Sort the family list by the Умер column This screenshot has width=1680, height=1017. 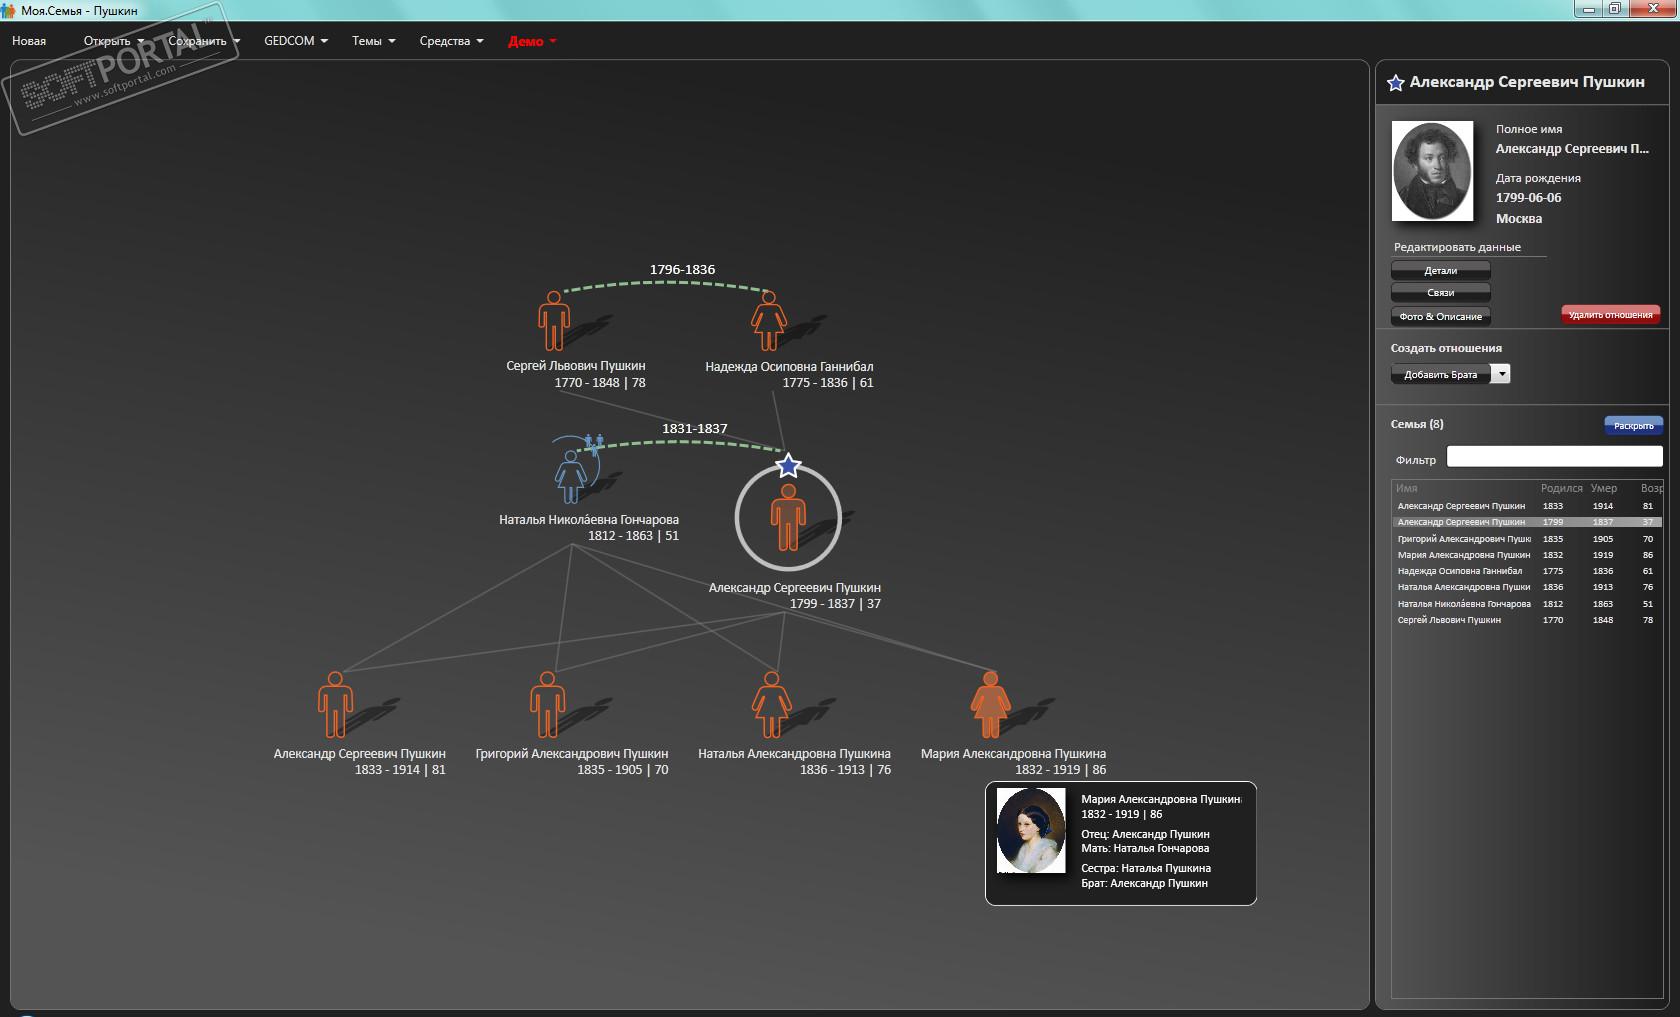pyautogui.click(x=1604, y=489)
